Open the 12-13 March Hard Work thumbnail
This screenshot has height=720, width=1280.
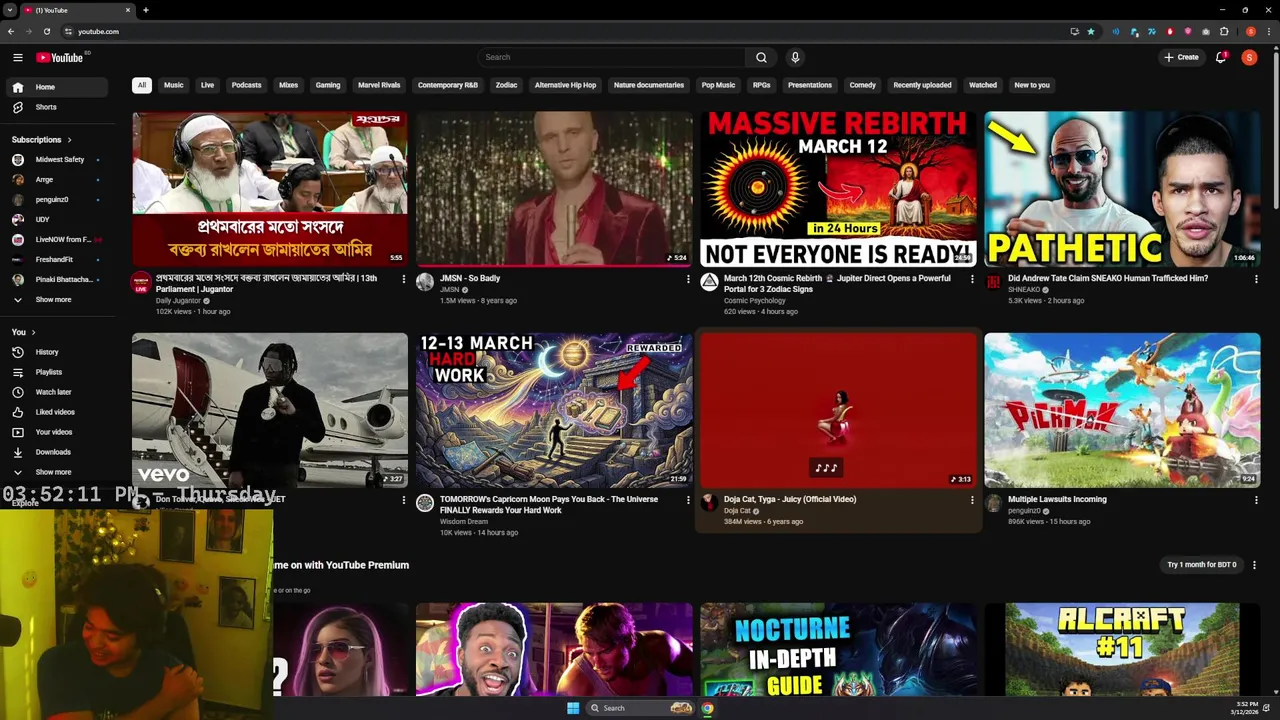[554, 410]
